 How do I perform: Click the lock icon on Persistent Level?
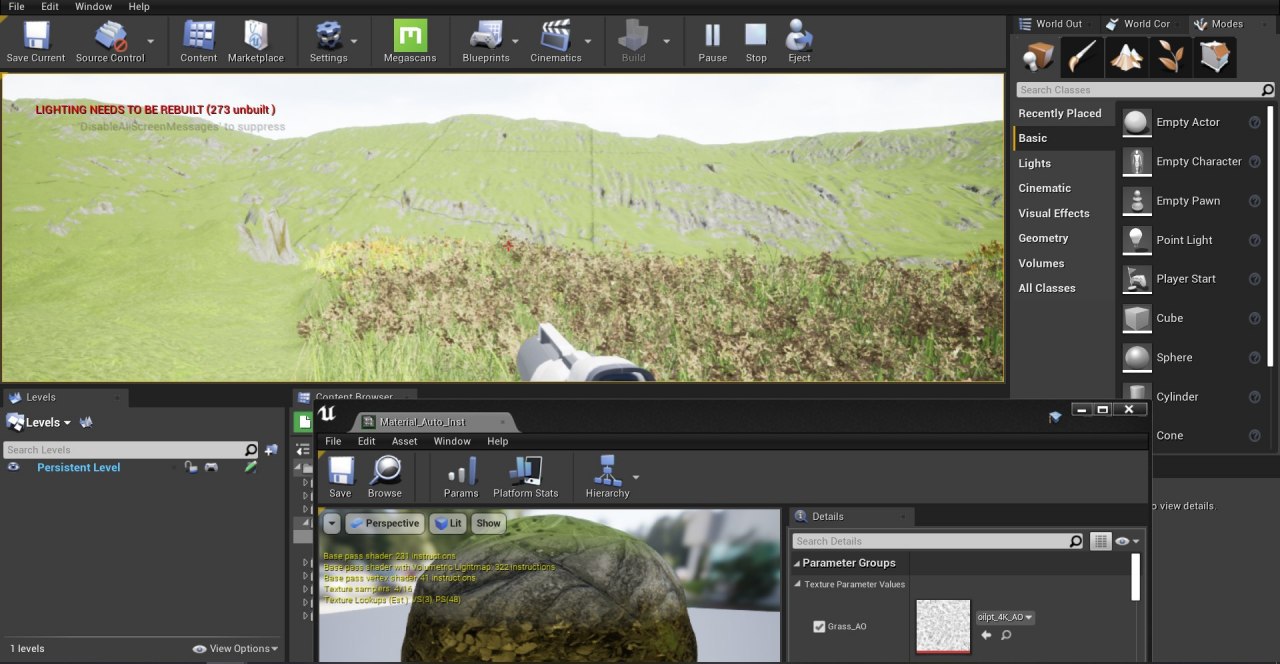[191, 467]
